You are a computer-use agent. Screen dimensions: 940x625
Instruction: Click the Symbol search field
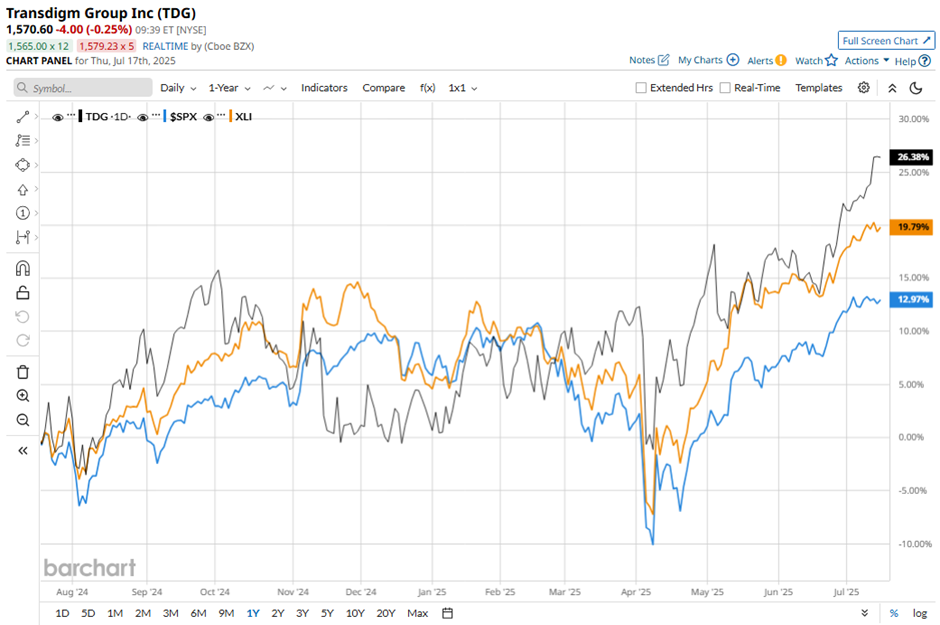pyautogui.click(x=83, y=87)
